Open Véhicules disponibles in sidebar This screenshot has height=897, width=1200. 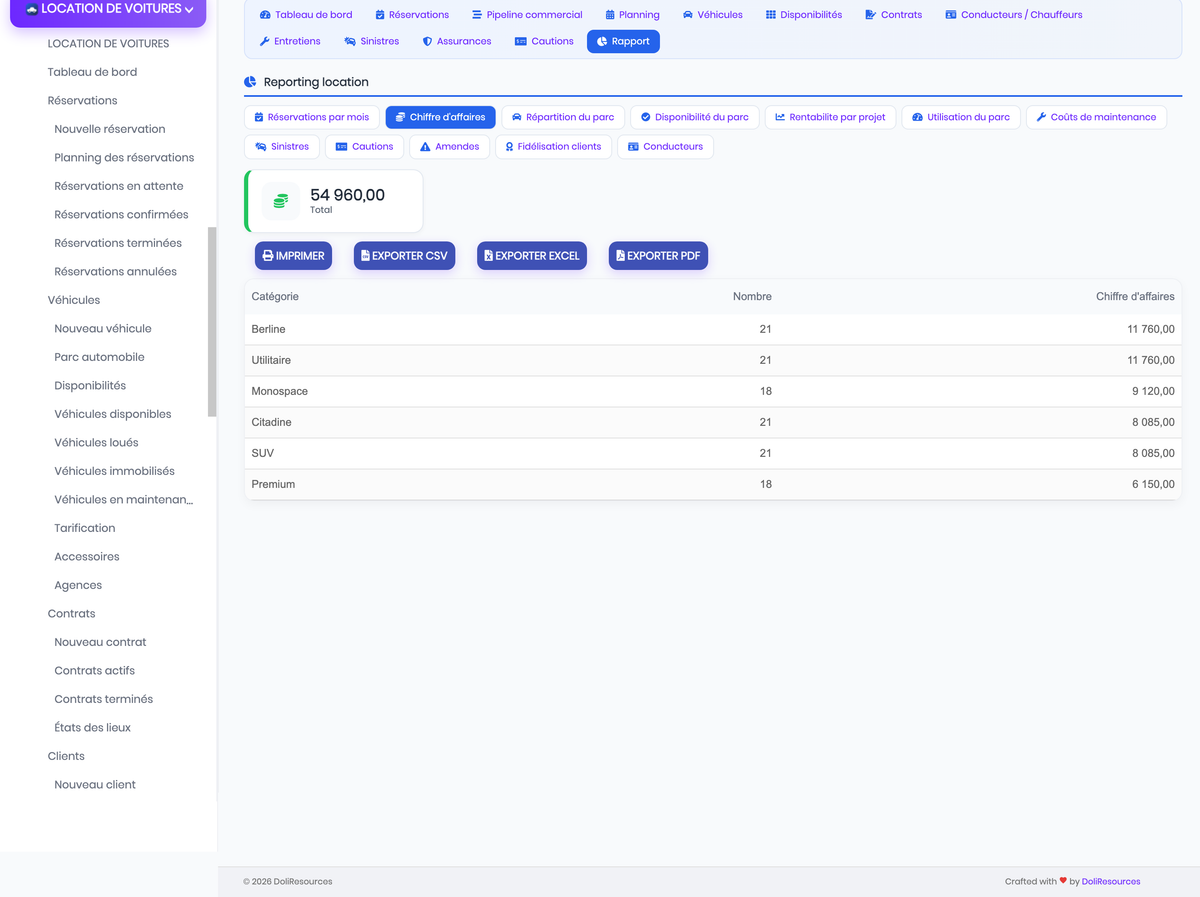point(113,414)
